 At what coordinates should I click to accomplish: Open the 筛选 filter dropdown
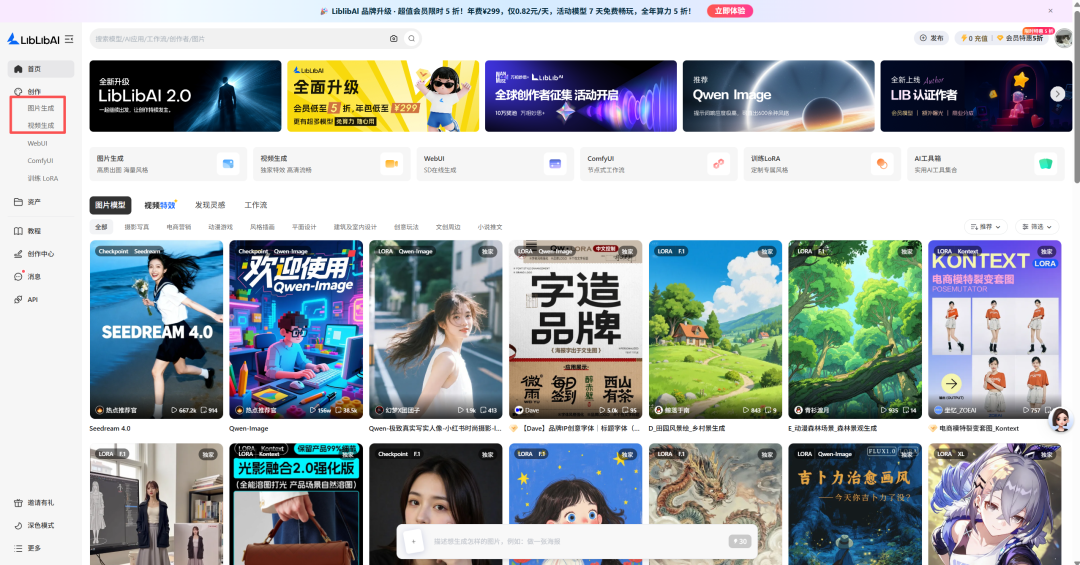pyautogui.click(x=1037, y=227)
